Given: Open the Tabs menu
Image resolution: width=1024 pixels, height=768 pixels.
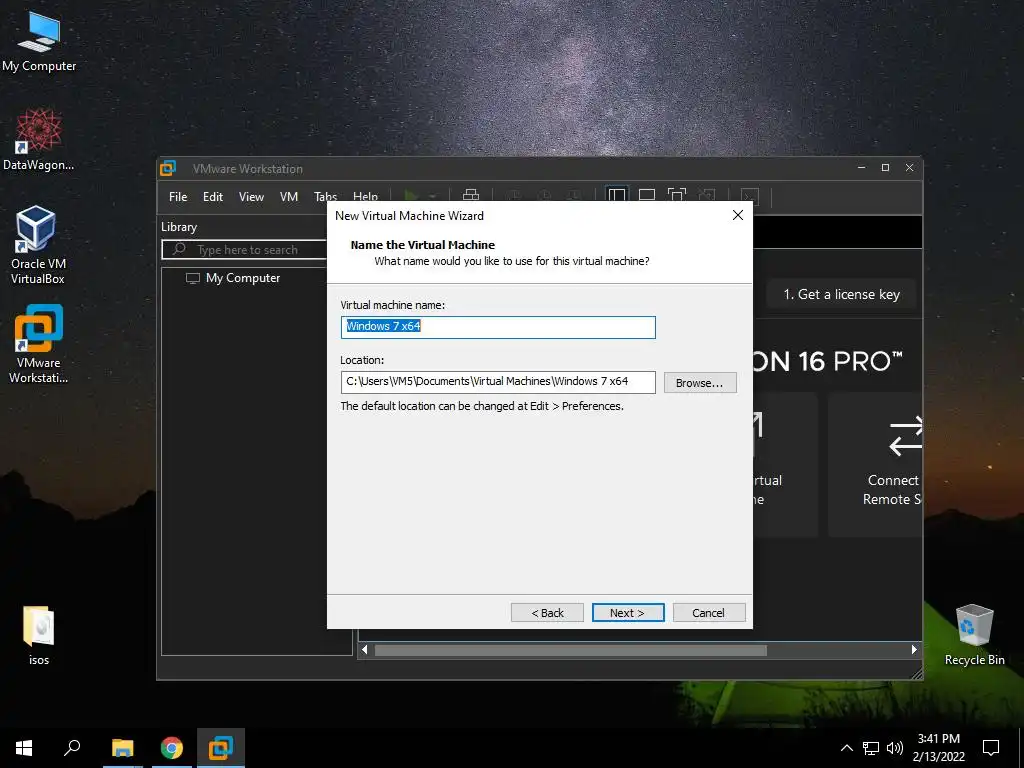Looking at the screenshot, I should click(325, 196).
